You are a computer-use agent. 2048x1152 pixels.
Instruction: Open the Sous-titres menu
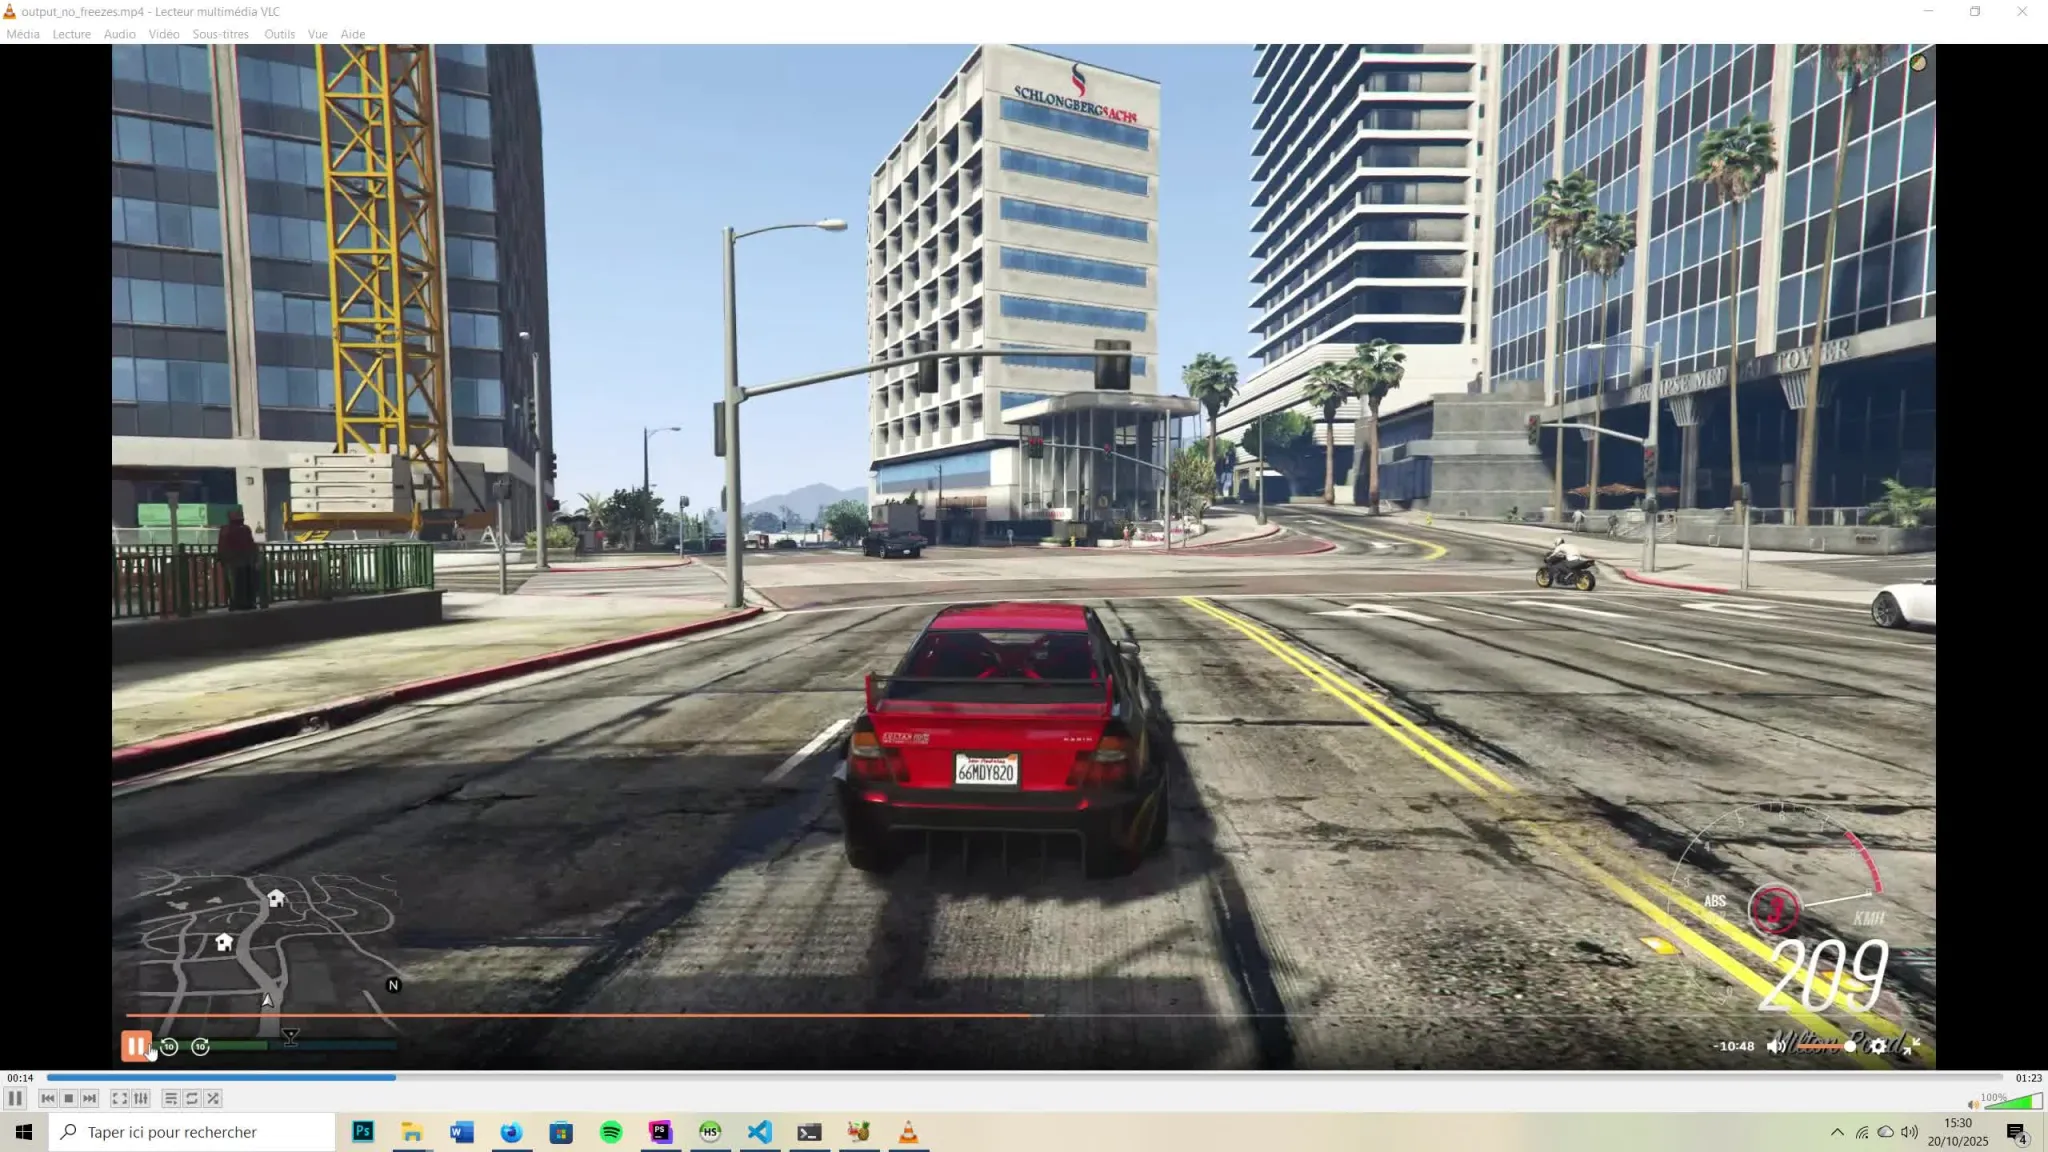220,34
